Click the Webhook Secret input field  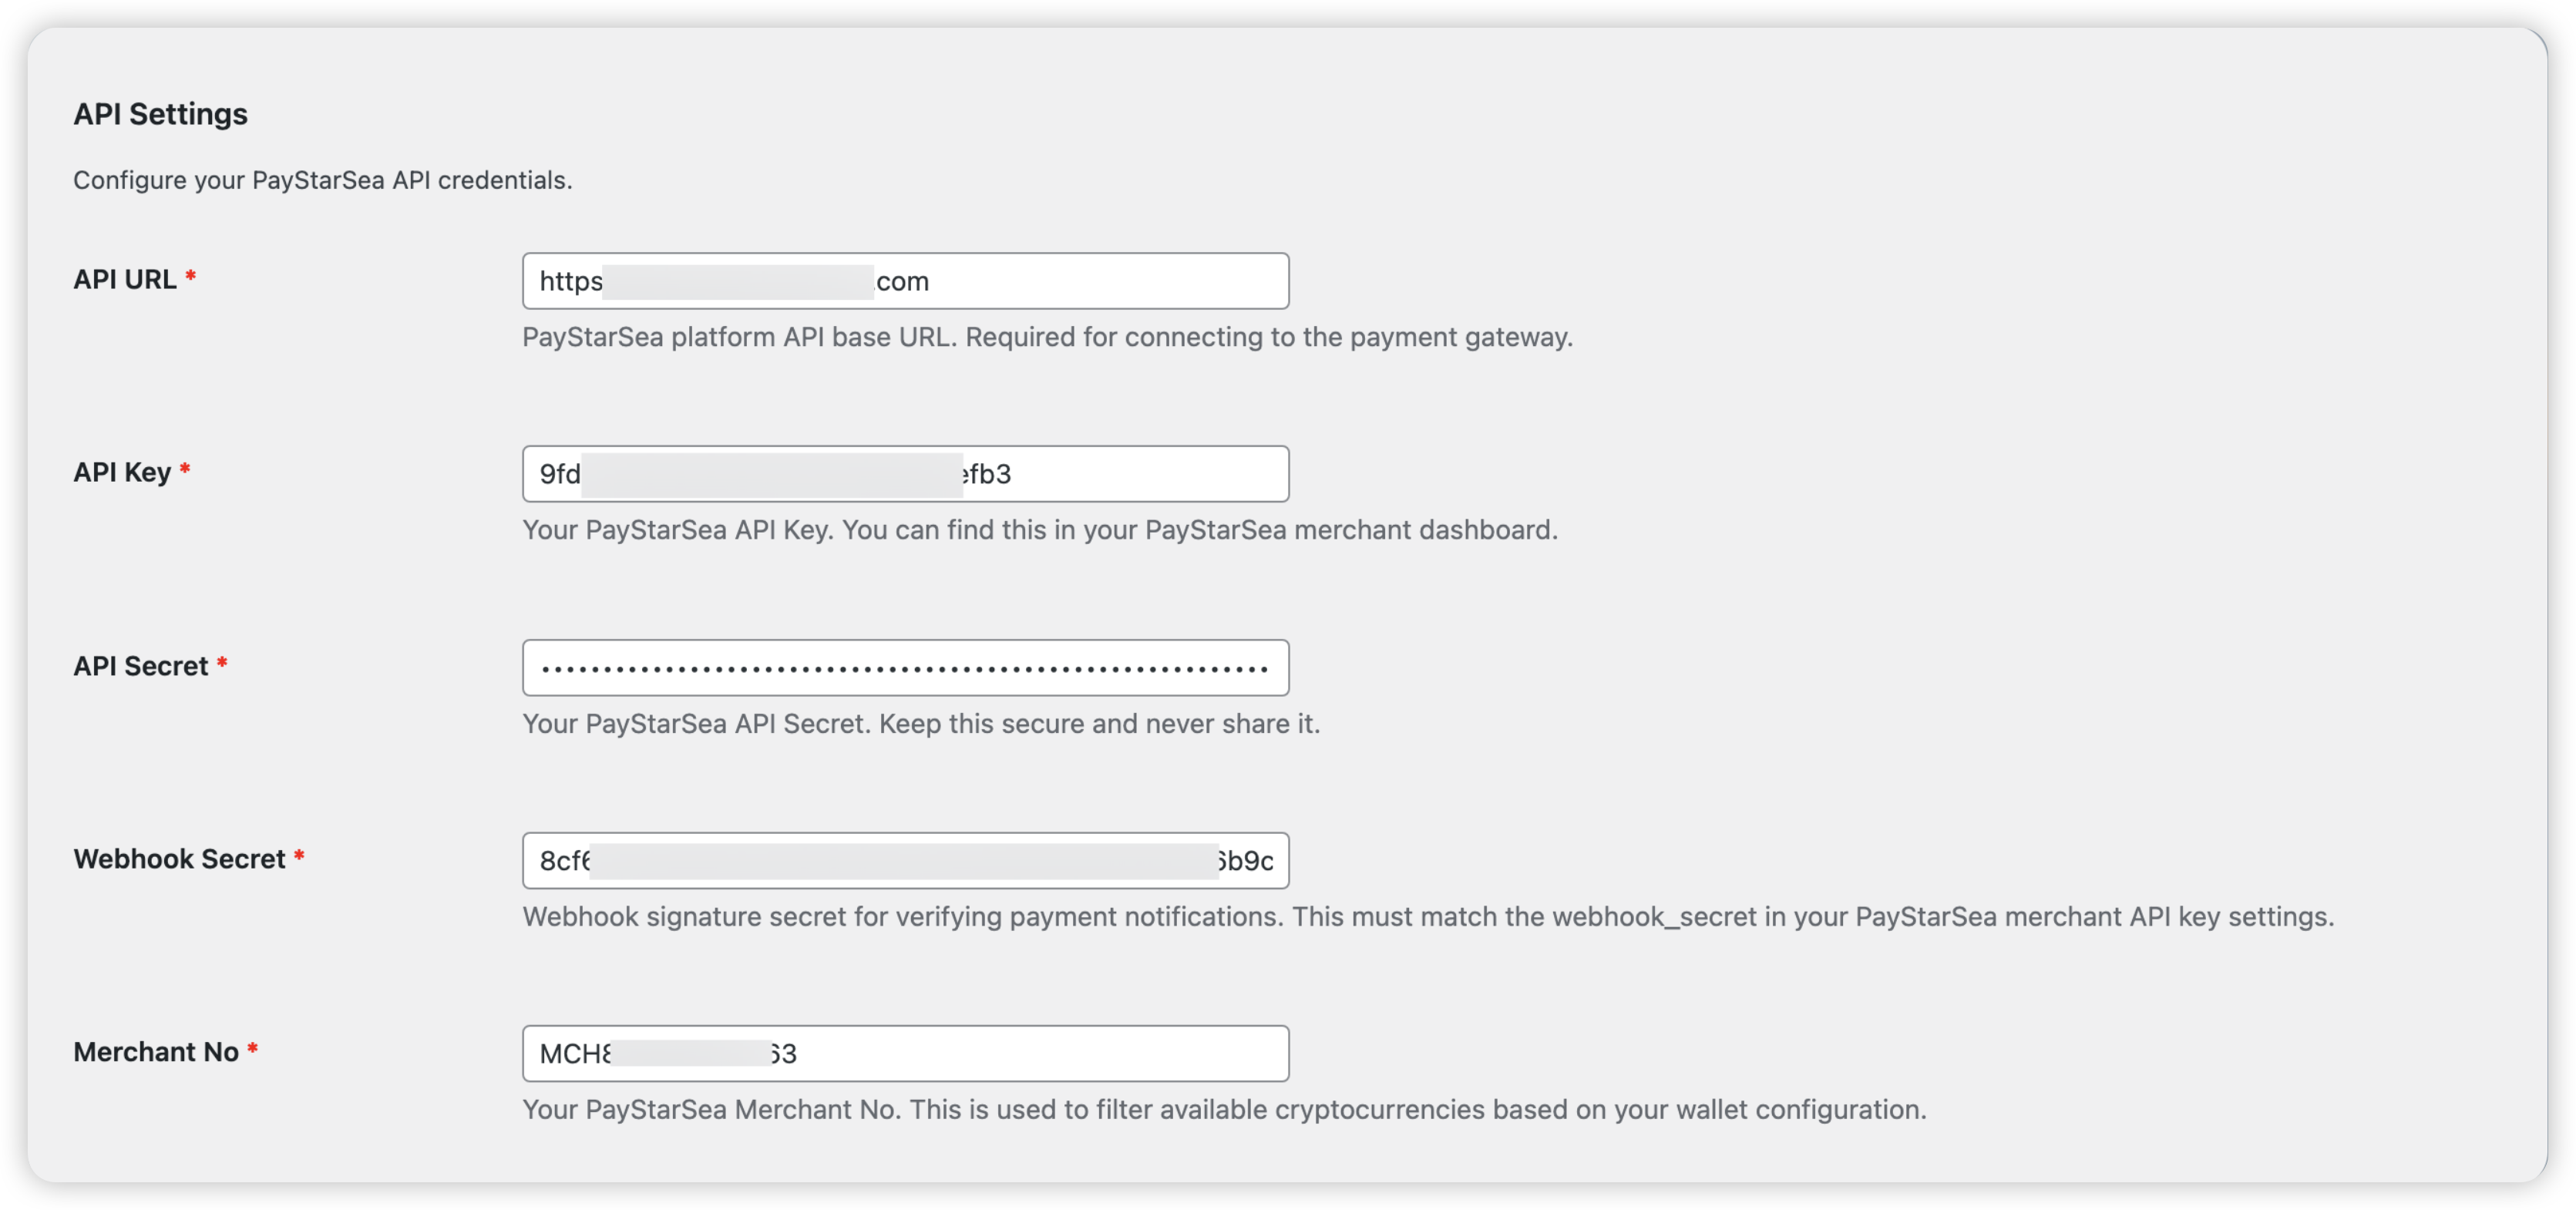click(905, 860)
